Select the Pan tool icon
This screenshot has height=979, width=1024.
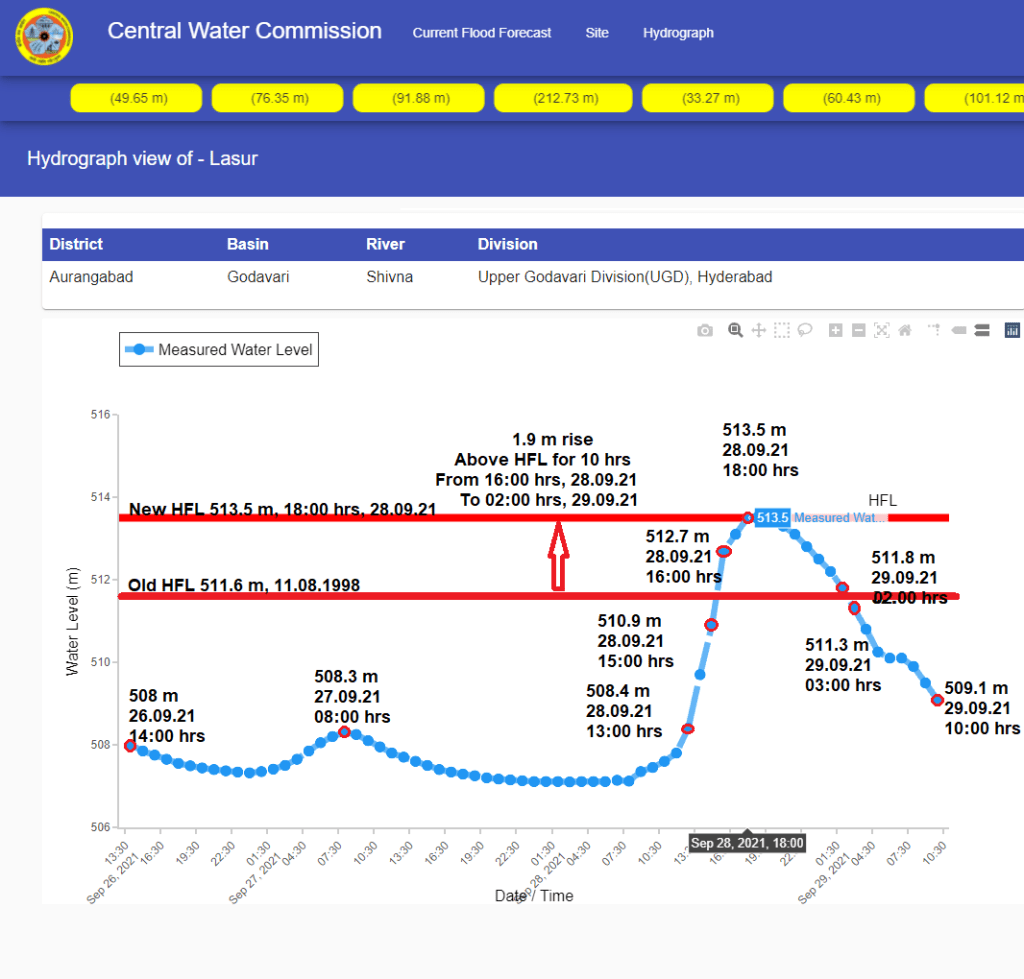click(759, 330)
